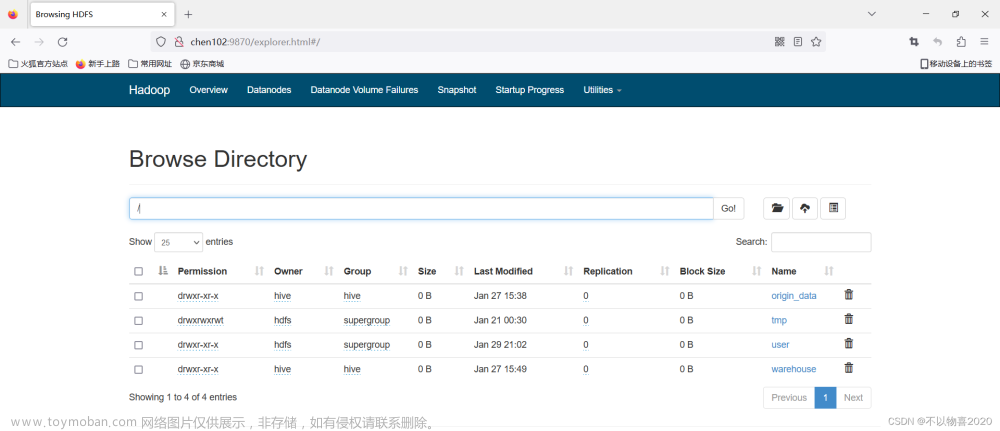Click the upload files cloud icon
The image size is (1000, 431).
(x=805, y=208)
